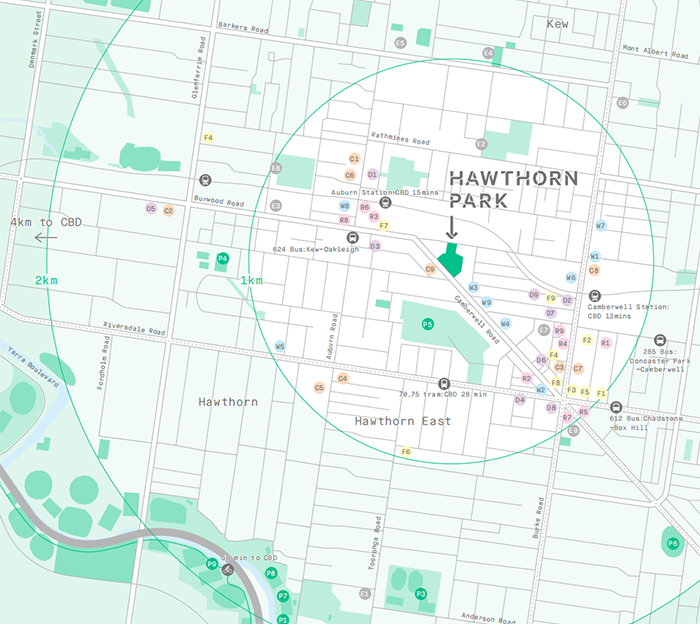The height and width of the screenshot is (624, 700).
Task: Click the 285 Bus Doncaster Park stop icon
Action: click(x=660, y=340)
